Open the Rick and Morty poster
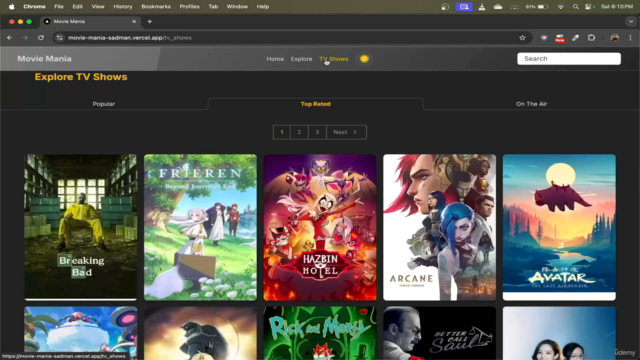The image size is (640, 360). (x=320, y=333)
